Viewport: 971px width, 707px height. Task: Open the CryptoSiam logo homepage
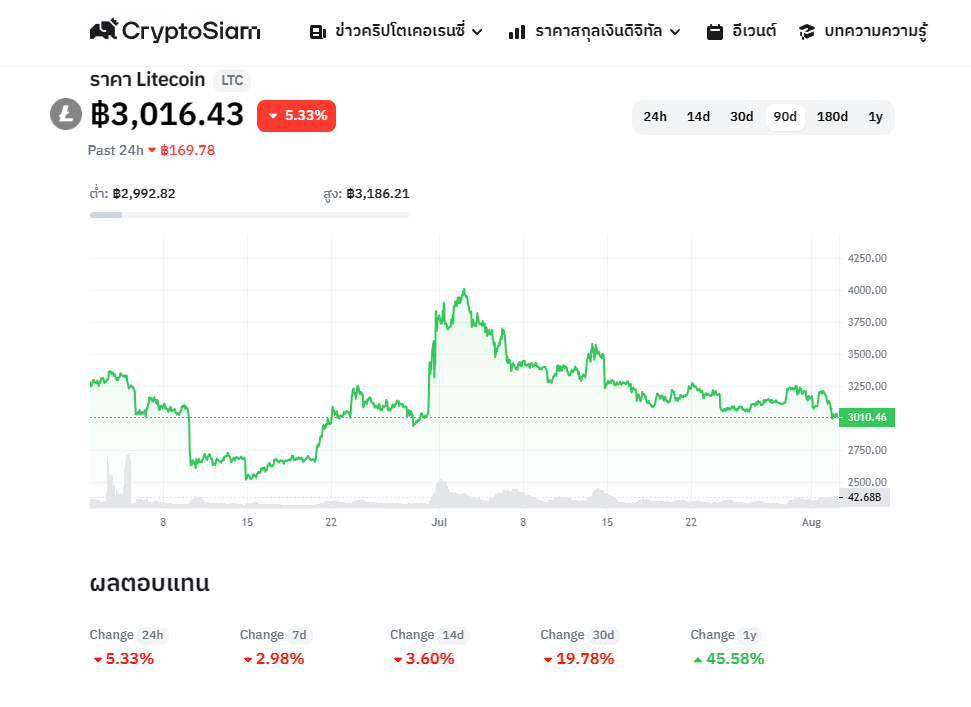click(x=175, y=30)
